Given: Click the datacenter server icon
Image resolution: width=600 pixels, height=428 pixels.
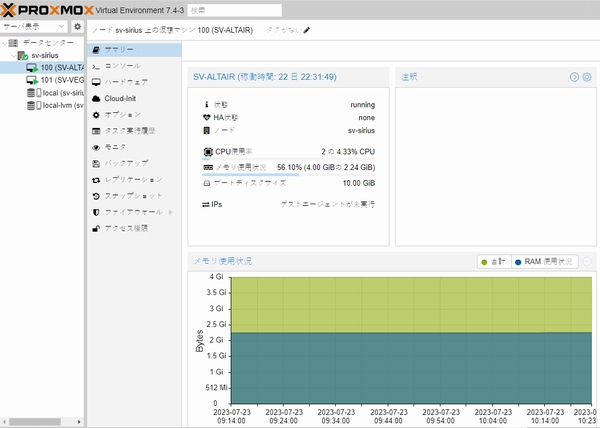Looking at the screenshot, I should 13,42.
